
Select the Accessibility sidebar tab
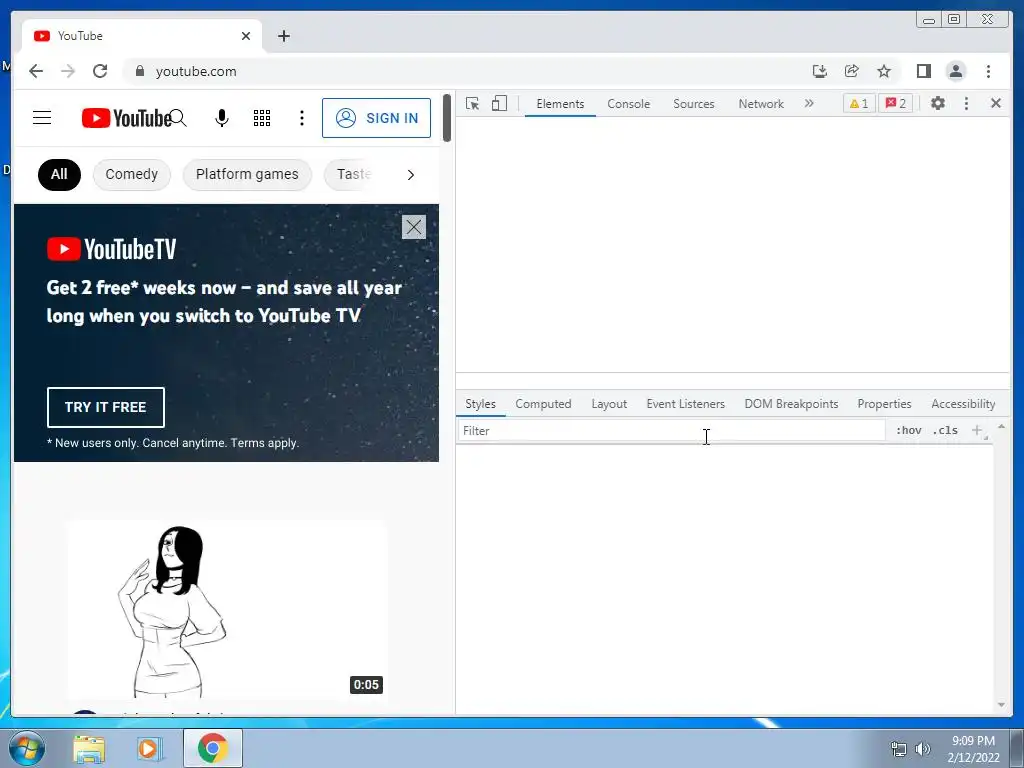click(963, 404)
